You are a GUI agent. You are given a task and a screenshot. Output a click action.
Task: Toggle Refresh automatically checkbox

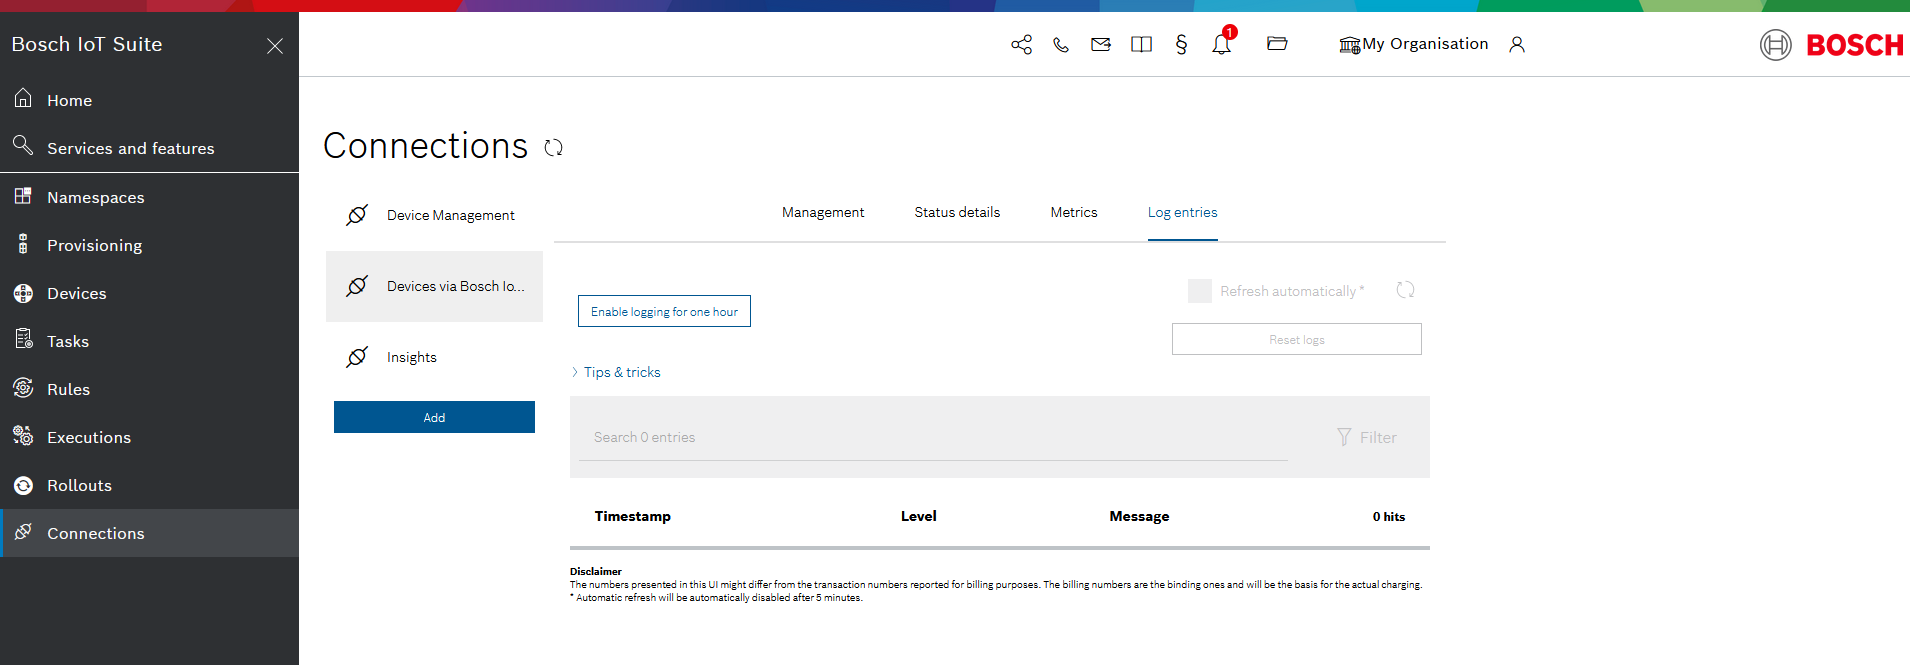point(1200,291)
